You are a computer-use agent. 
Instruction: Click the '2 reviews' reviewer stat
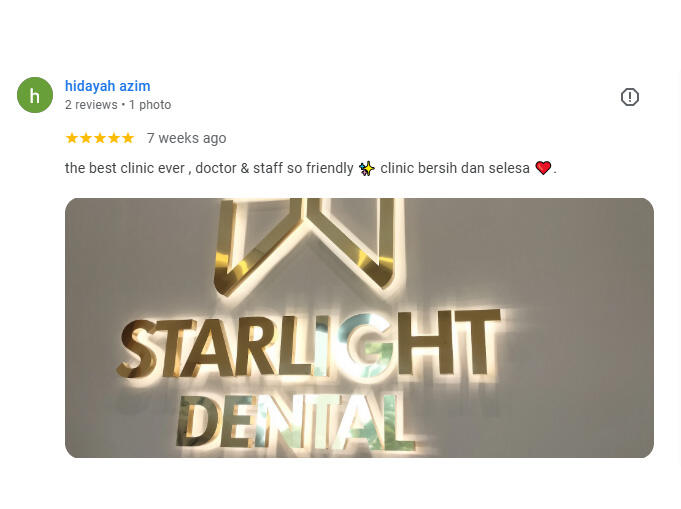coord(91,105)
